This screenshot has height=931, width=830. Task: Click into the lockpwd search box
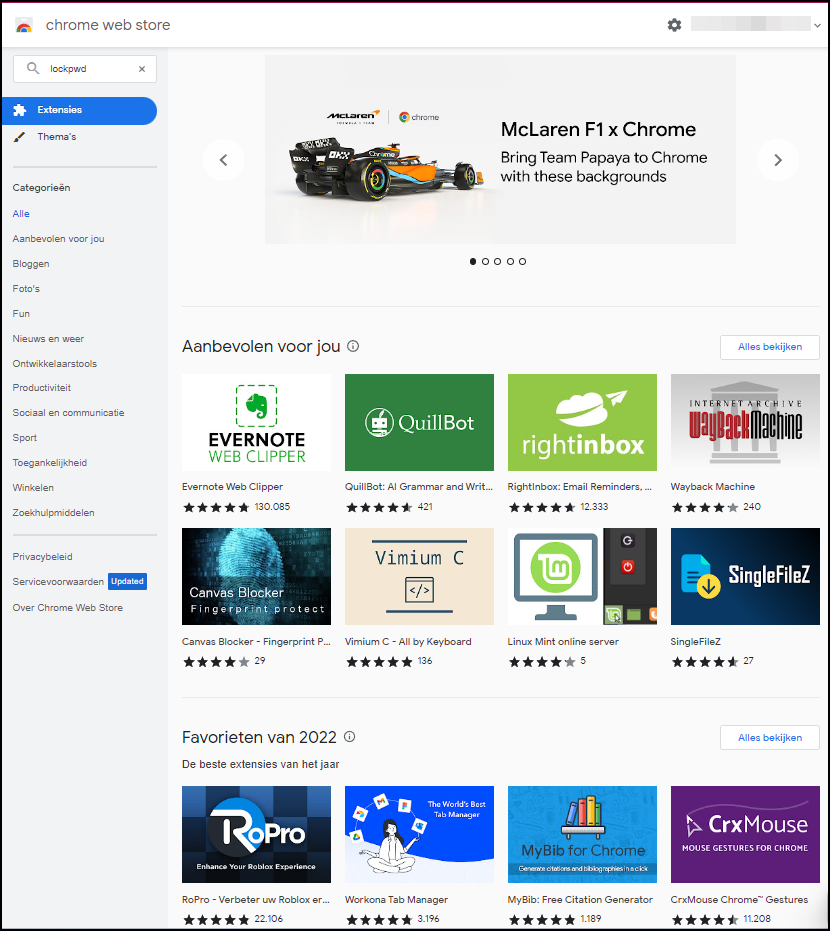[x=85, y=69]
